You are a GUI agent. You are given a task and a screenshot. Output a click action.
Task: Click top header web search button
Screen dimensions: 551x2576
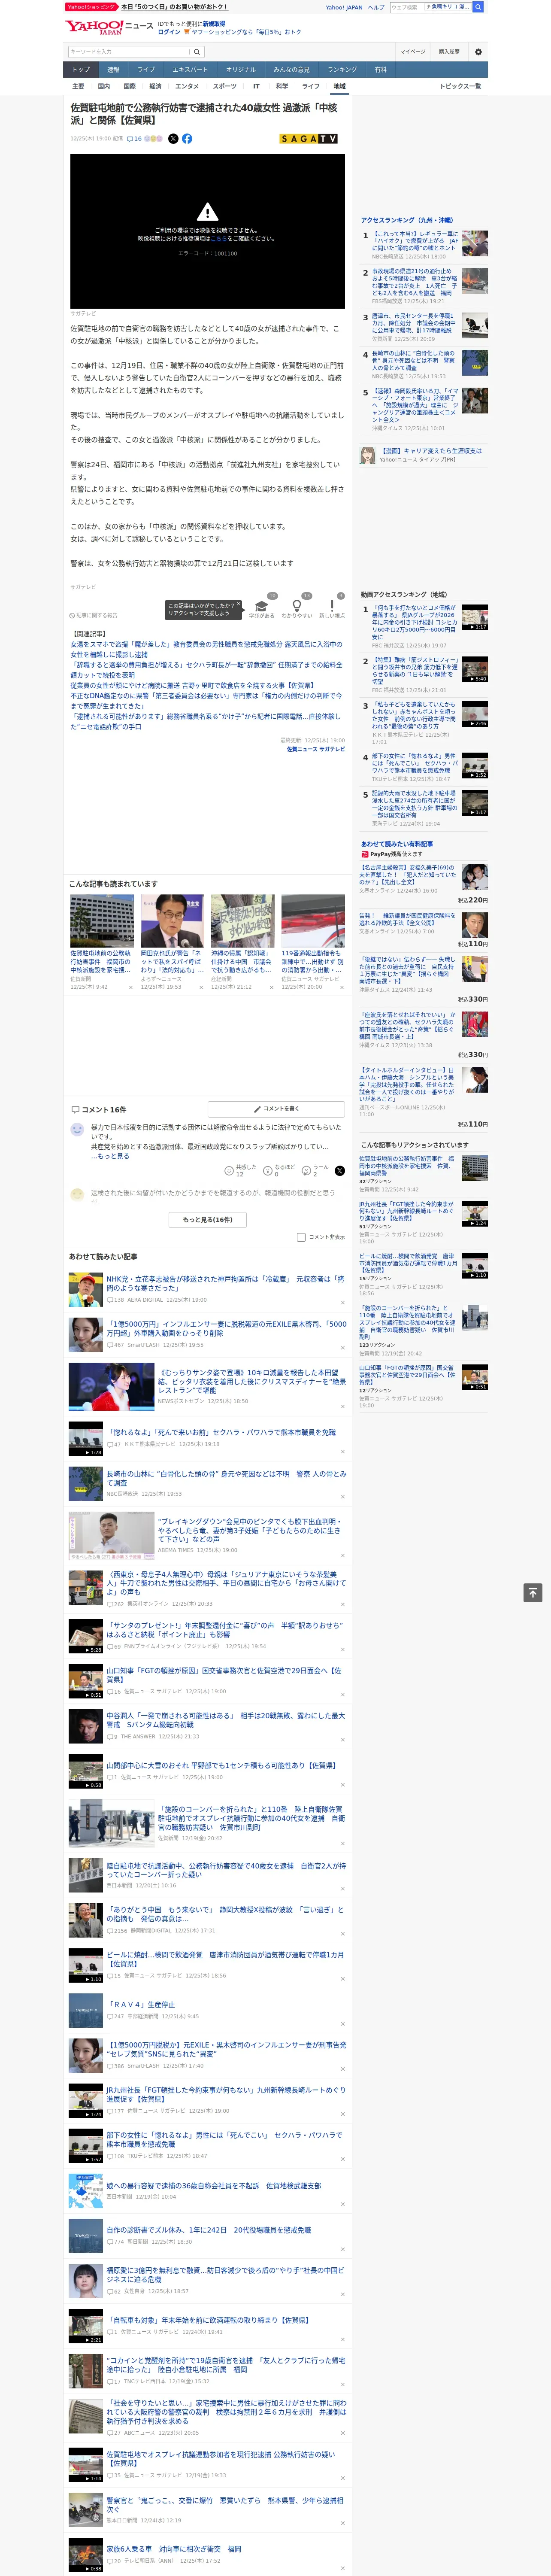click(478, 7)
